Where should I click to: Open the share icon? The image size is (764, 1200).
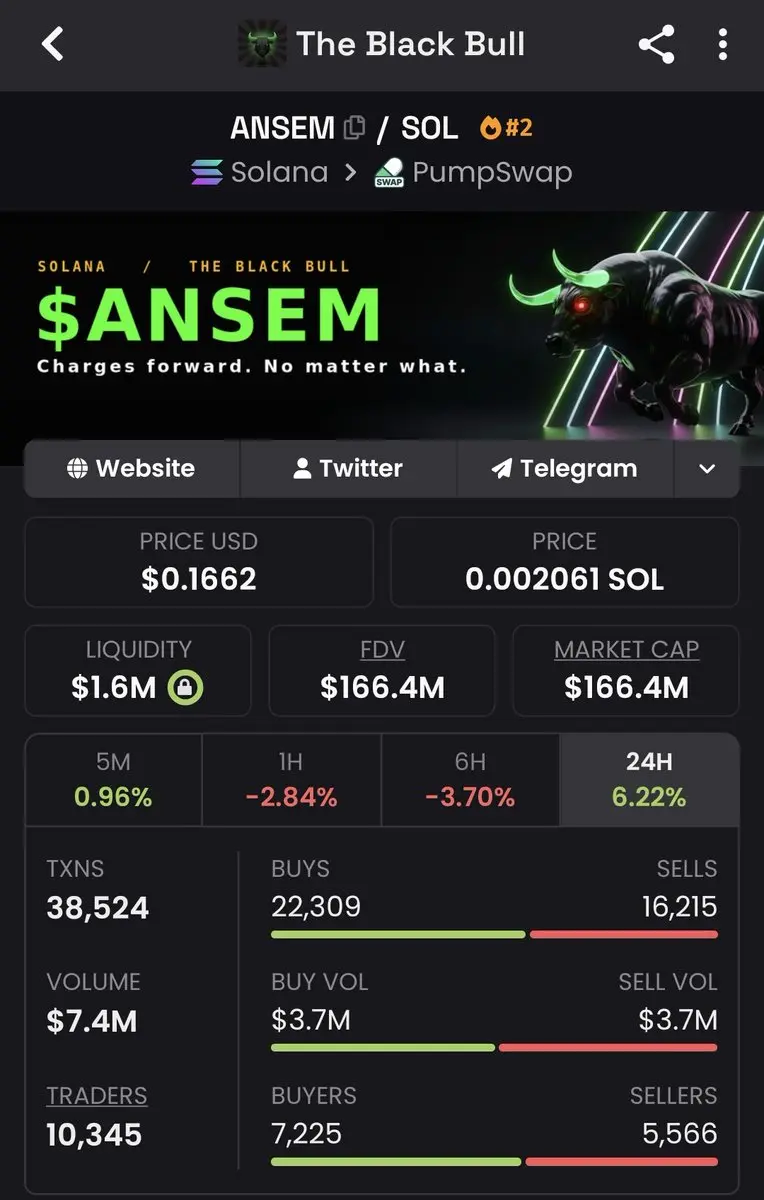[x=656, y=44]
